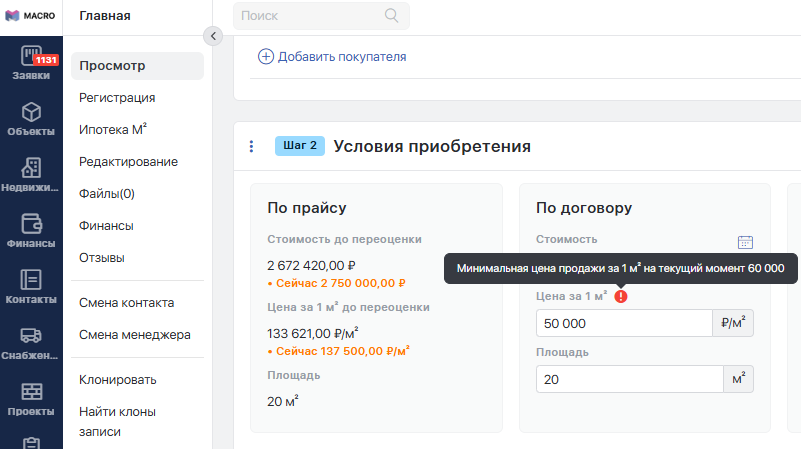Image resolution: width=801 pixels, height=449 pixels.
Task: Collapse the side menu with arrow
Action: (x=211, y=36)
